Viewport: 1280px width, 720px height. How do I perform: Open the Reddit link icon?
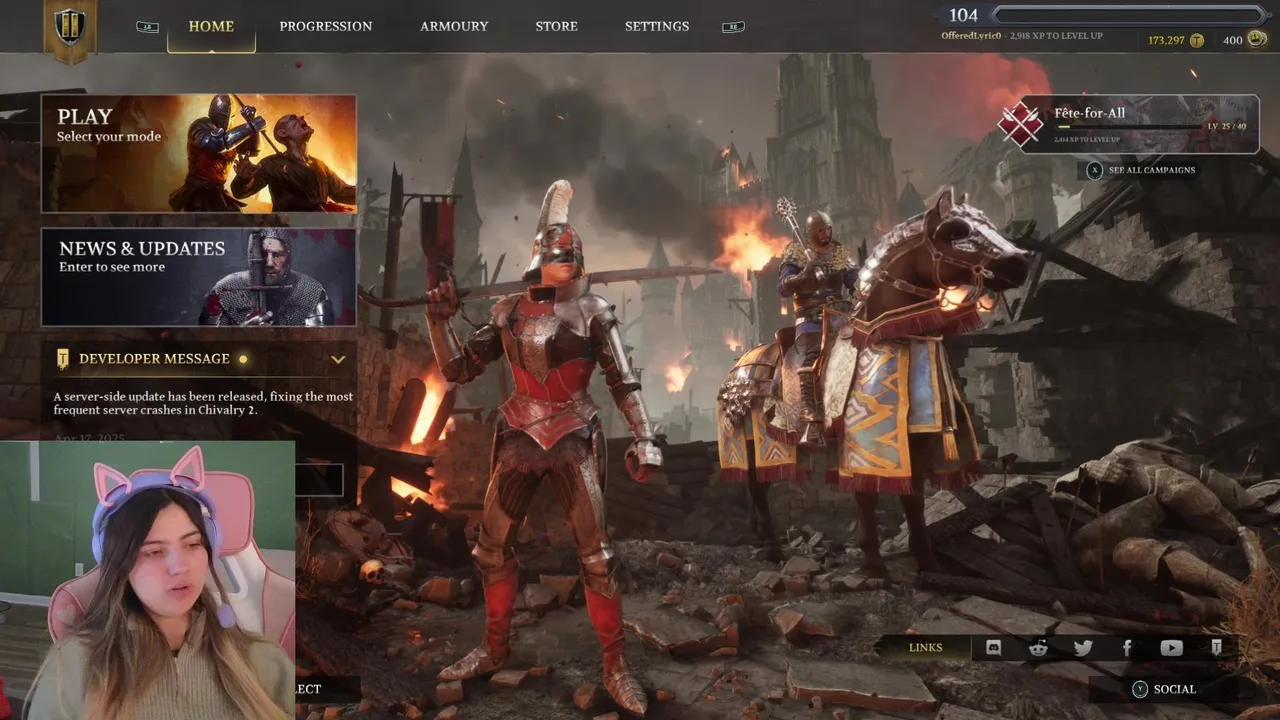[x=1038, y=648]
